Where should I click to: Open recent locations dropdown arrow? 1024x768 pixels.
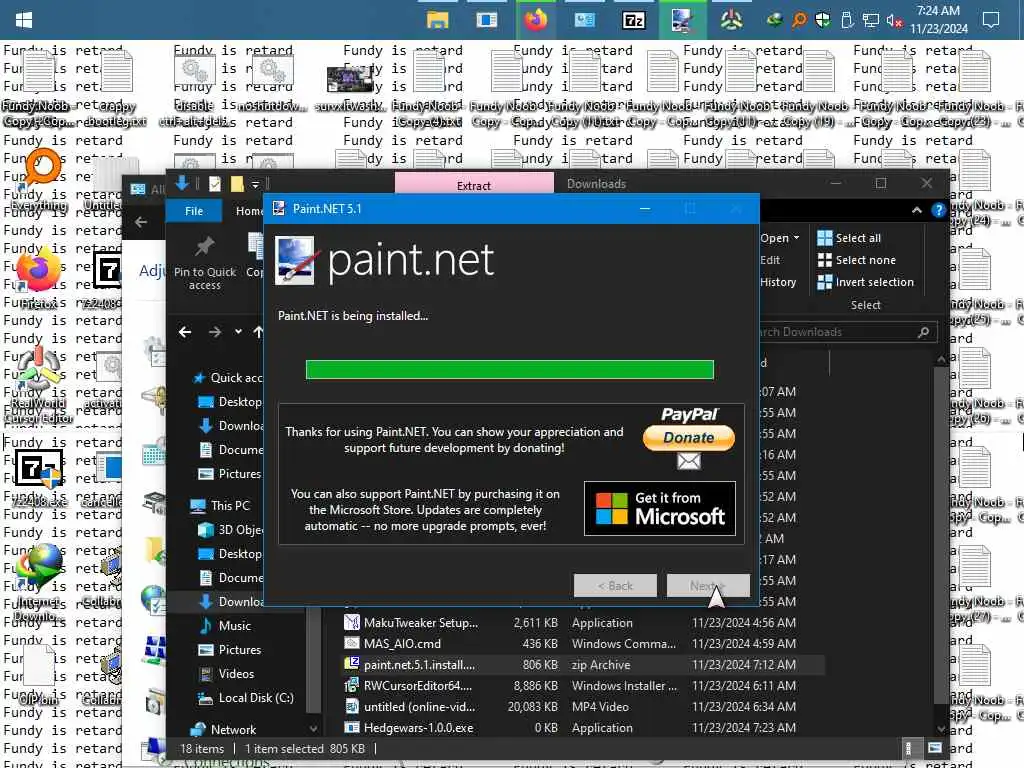coord(238,332)
